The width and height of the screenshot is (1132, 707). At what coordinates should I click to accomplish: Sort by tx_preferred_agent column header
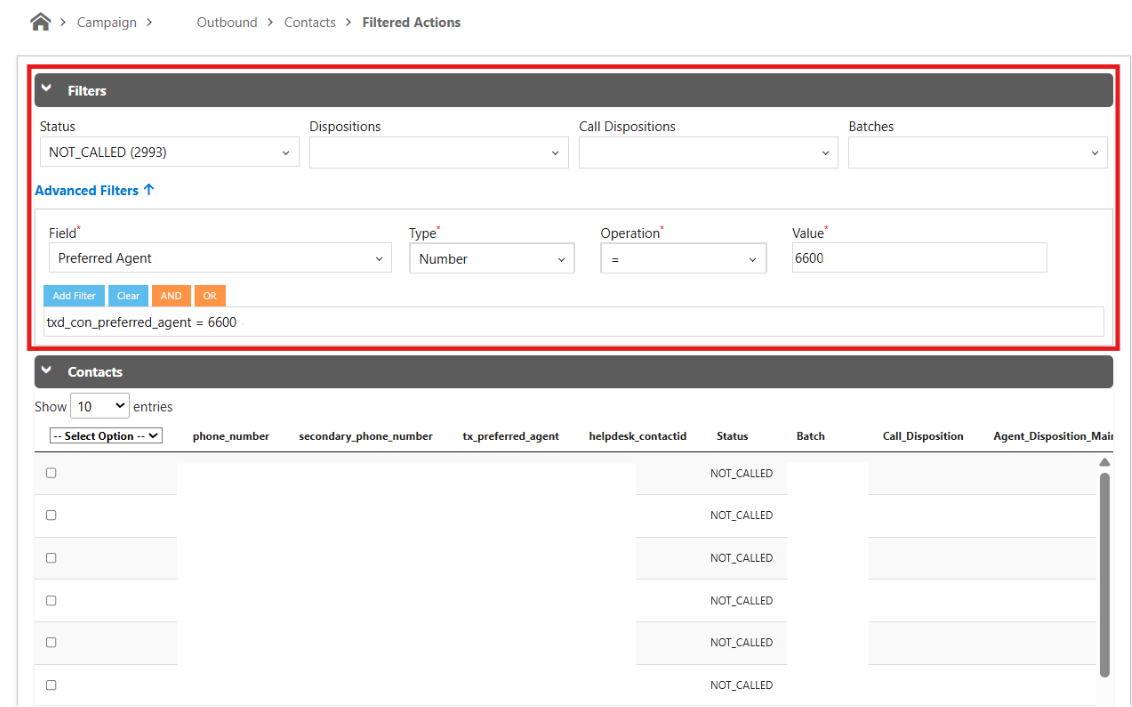pos(511,436)
